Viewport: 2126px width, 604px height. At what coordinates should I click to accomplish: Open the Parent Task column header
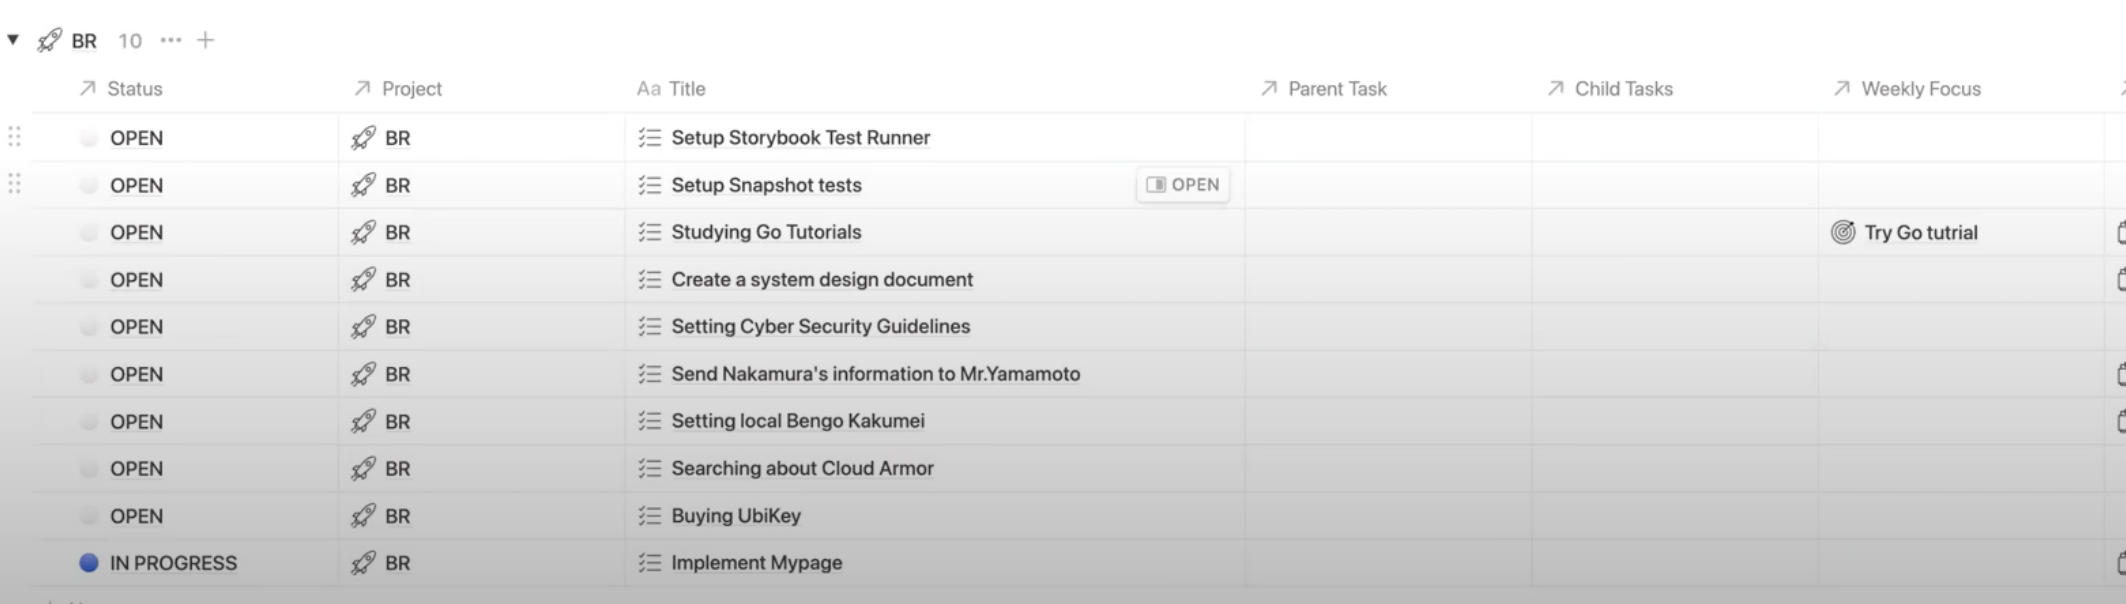pos(1323,89)
